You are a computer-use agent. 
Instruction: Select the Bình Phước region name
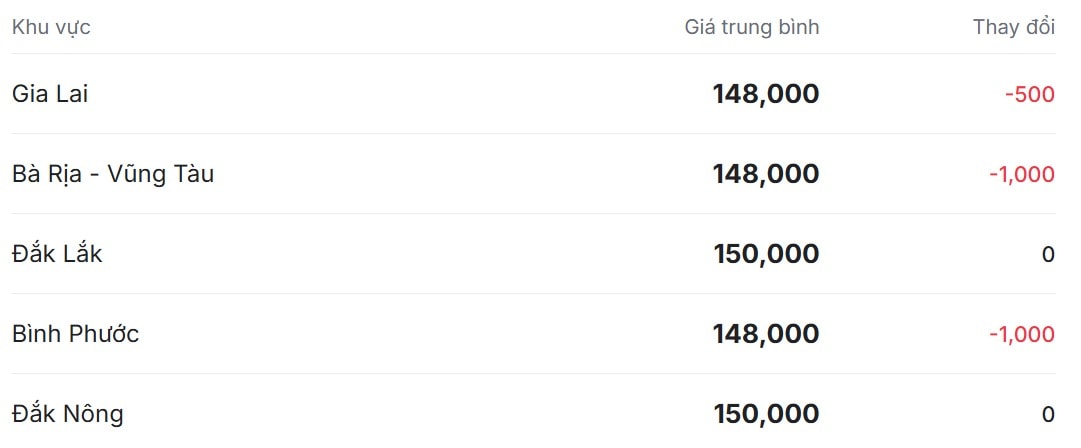(75, 334)
